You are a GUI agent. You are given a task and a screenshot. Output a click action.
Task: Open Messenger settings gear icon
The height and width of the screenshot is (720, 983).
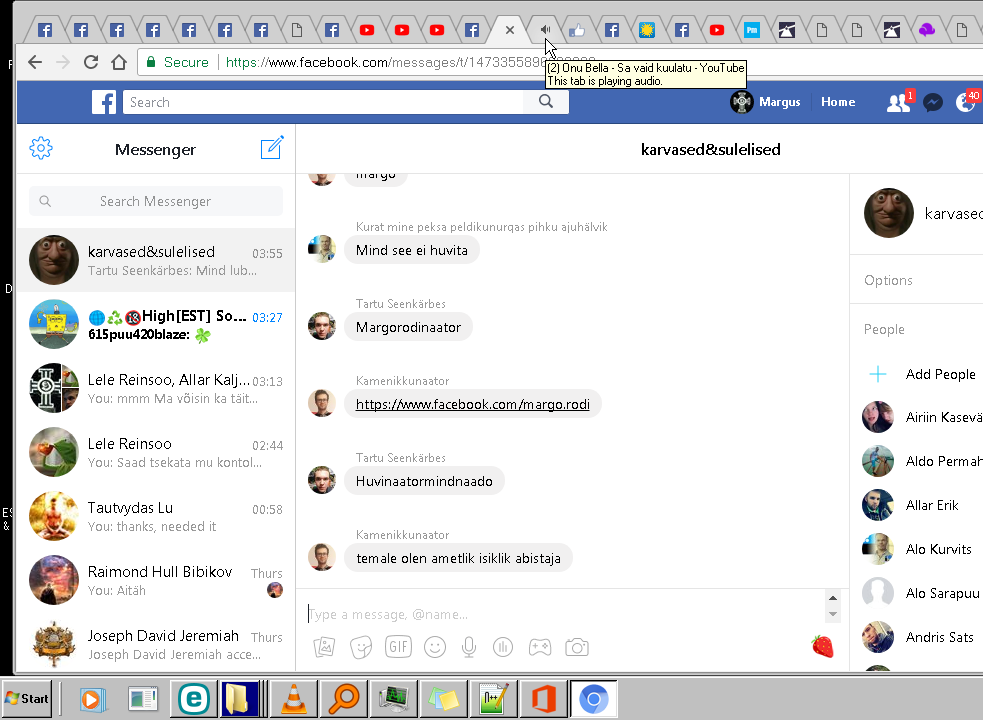[x=41, y=149]
